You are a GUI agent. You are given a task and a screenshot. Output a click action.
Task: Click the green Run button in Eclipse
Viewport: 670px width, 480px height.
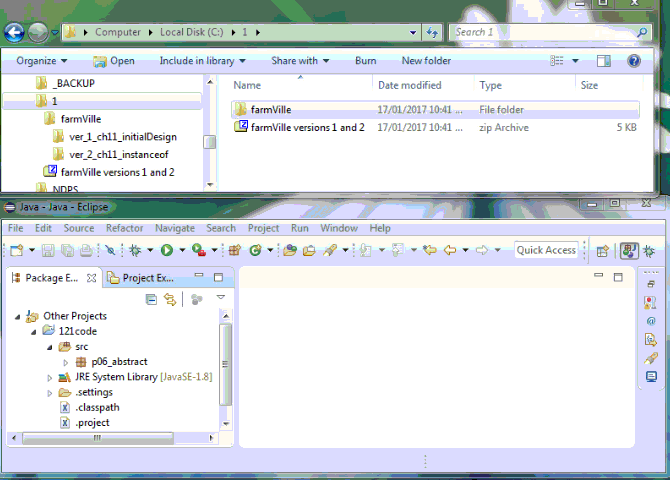[x=167, y=250]
